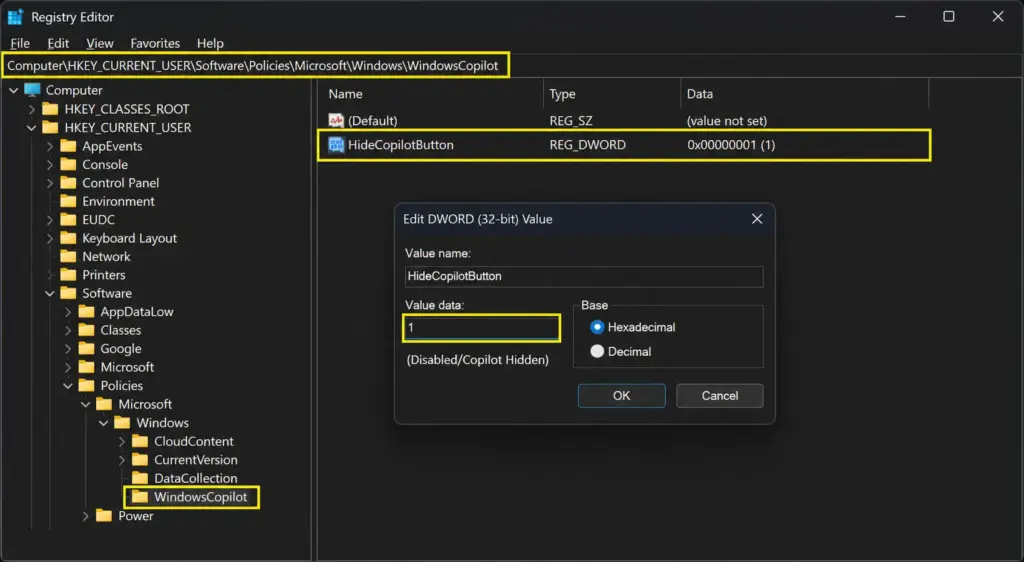Click the AppDataLow folder icon
1024x562 pixels.
(86, 311)
